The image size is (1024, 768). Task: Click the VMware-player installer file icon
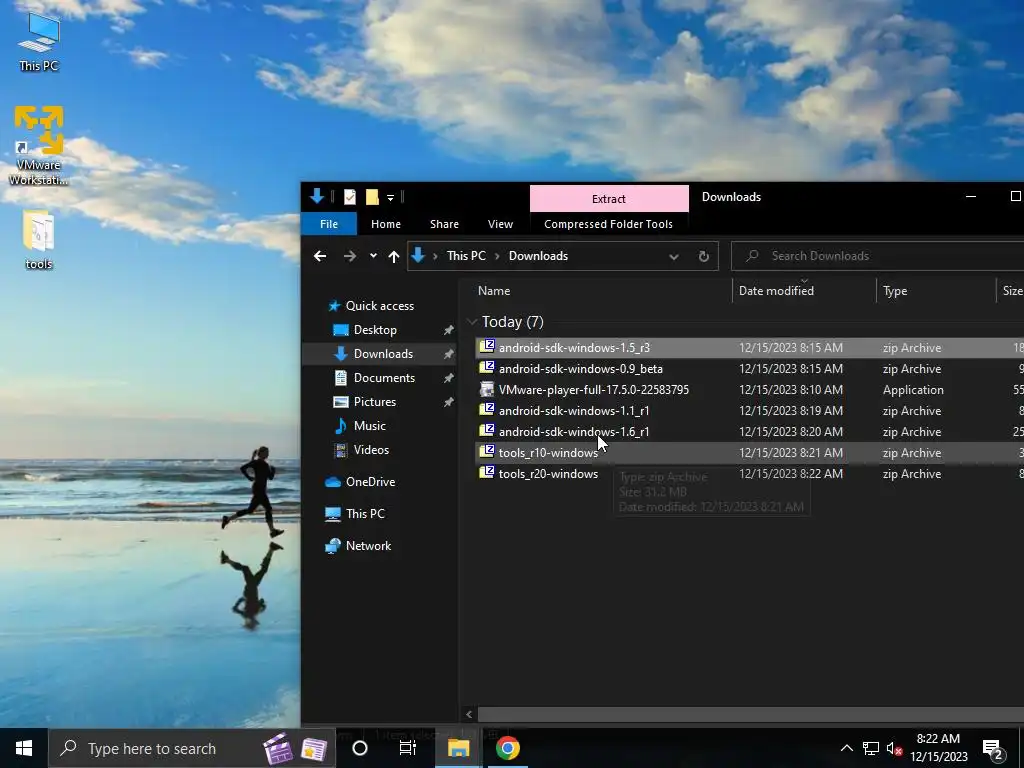tap(487, 389)
